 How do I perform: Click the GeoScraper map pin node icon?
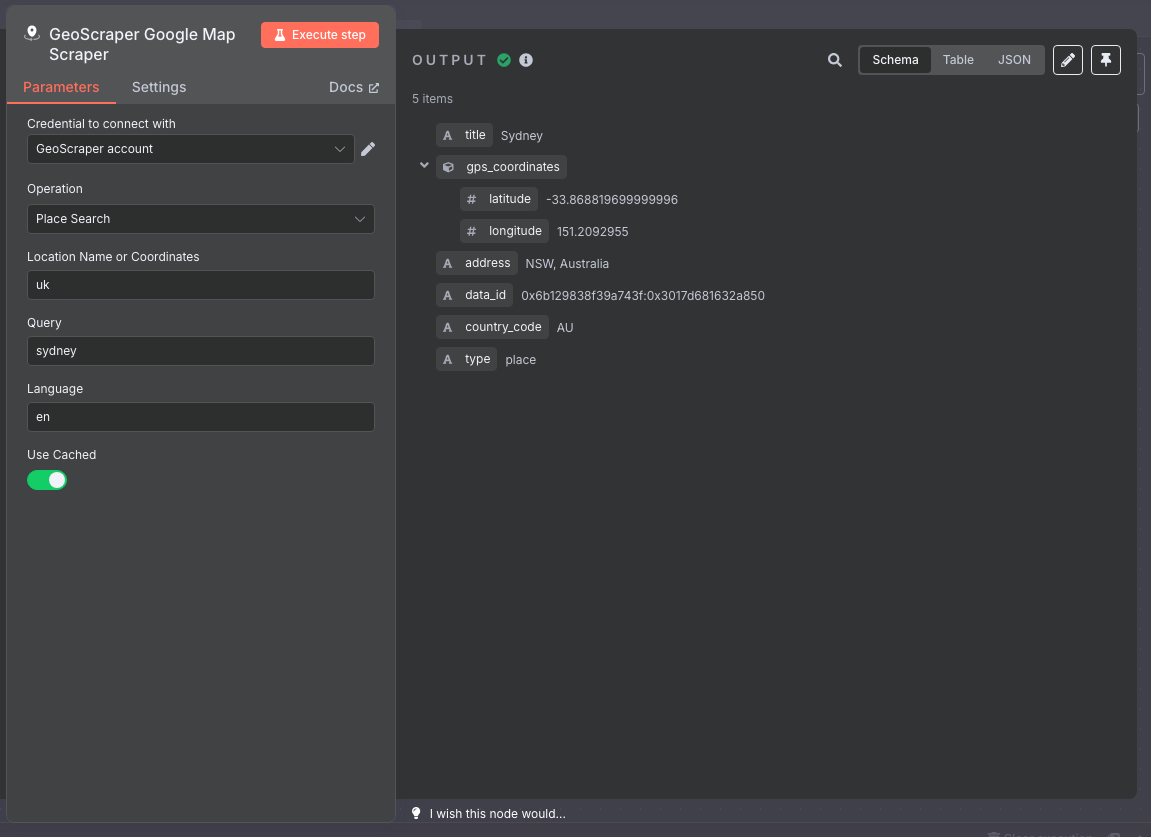[32, 34]
